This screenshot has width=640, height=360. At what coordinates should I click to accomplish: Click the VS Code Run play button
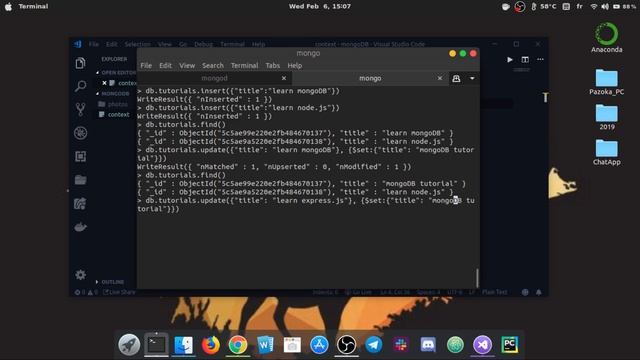(x=510, y=60)
